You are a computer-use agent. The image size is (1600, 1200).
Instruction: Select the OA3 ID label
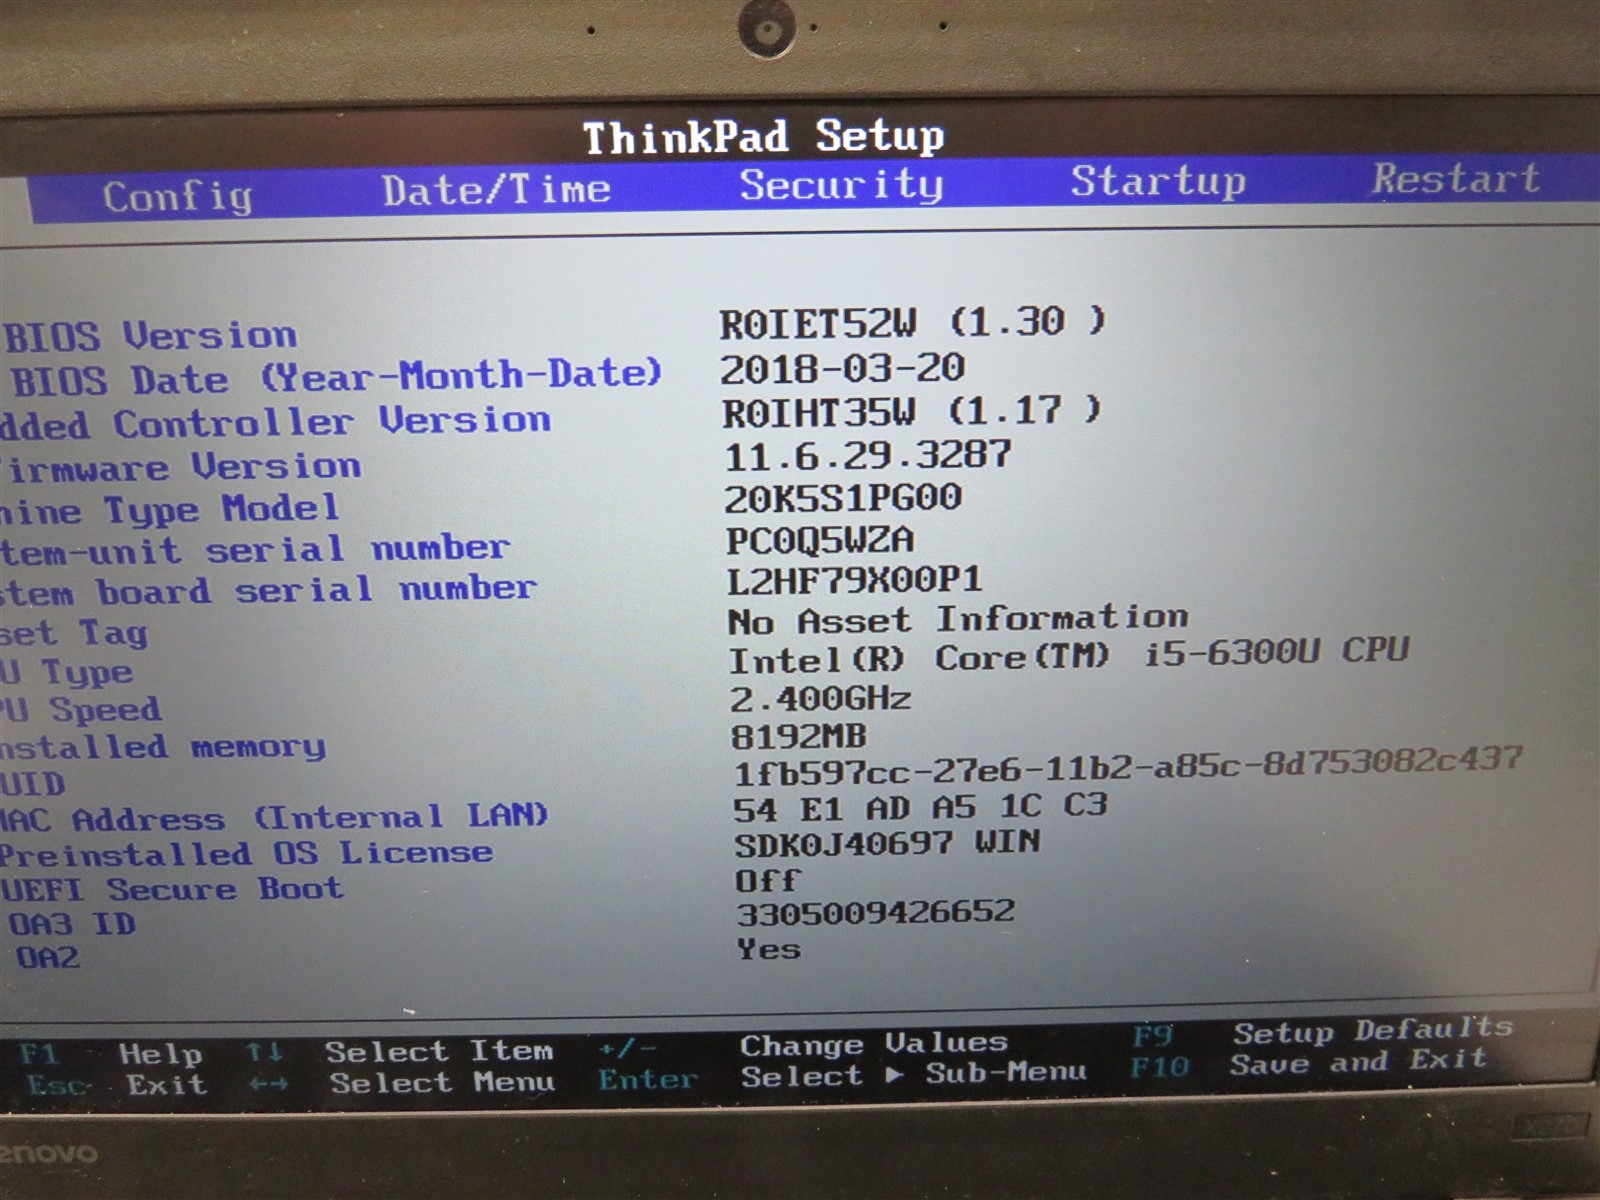(x=72, y=924)
